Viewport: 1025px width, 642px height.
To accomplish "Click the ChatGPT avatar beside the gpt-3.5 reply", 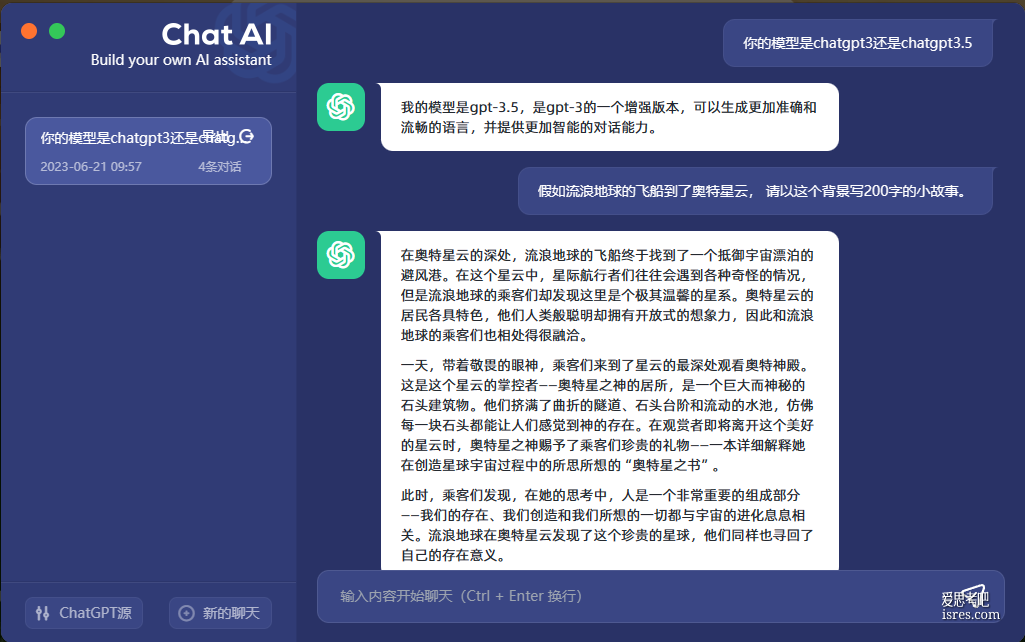I will click(x=341, y=107).
